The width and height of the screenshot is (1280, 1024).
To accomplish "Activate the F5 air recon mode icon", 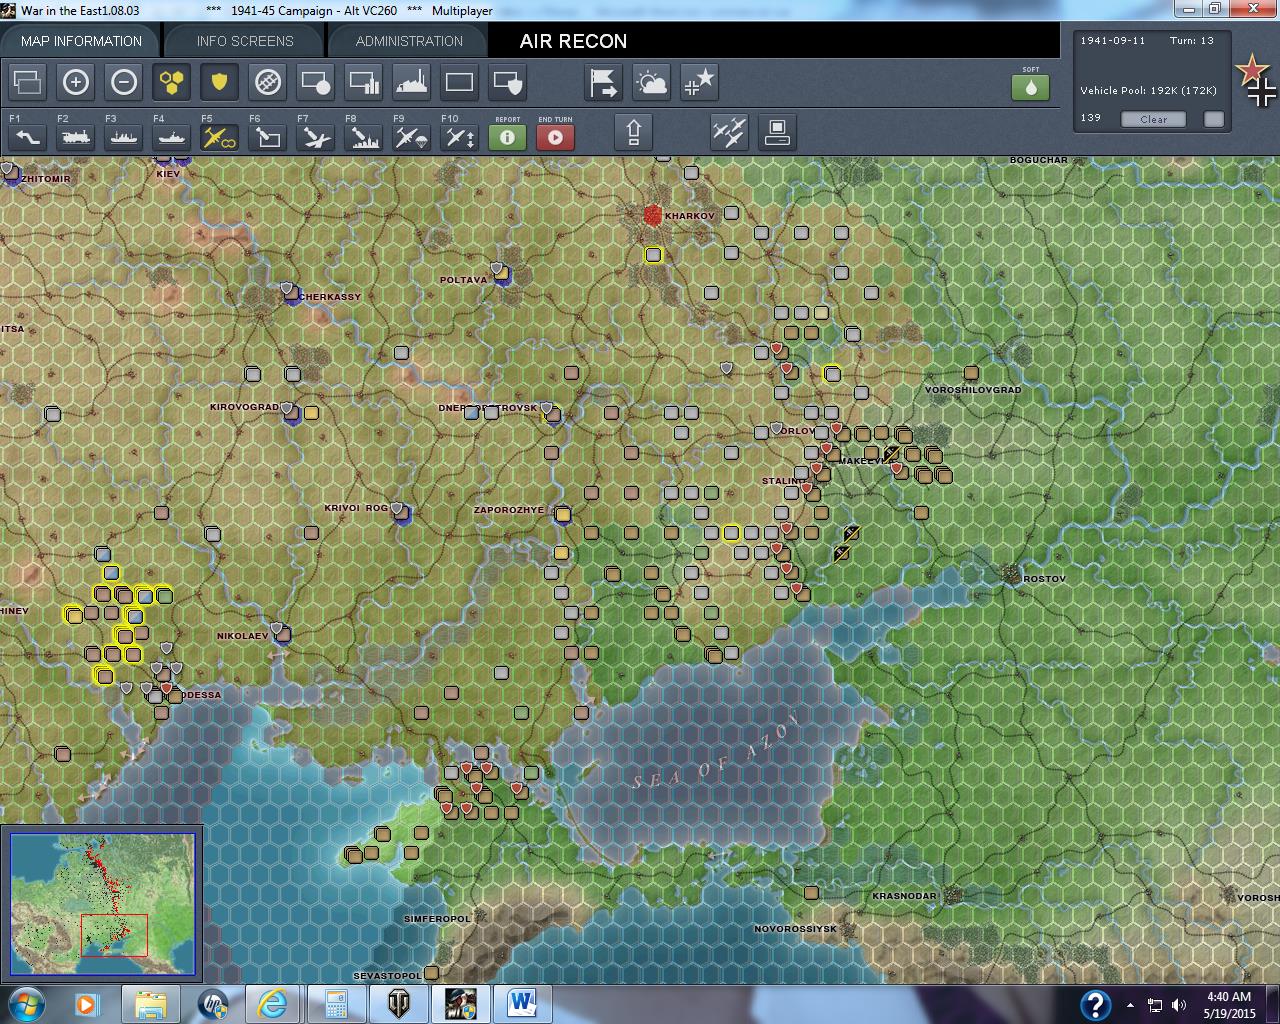I will click(218, 137).
